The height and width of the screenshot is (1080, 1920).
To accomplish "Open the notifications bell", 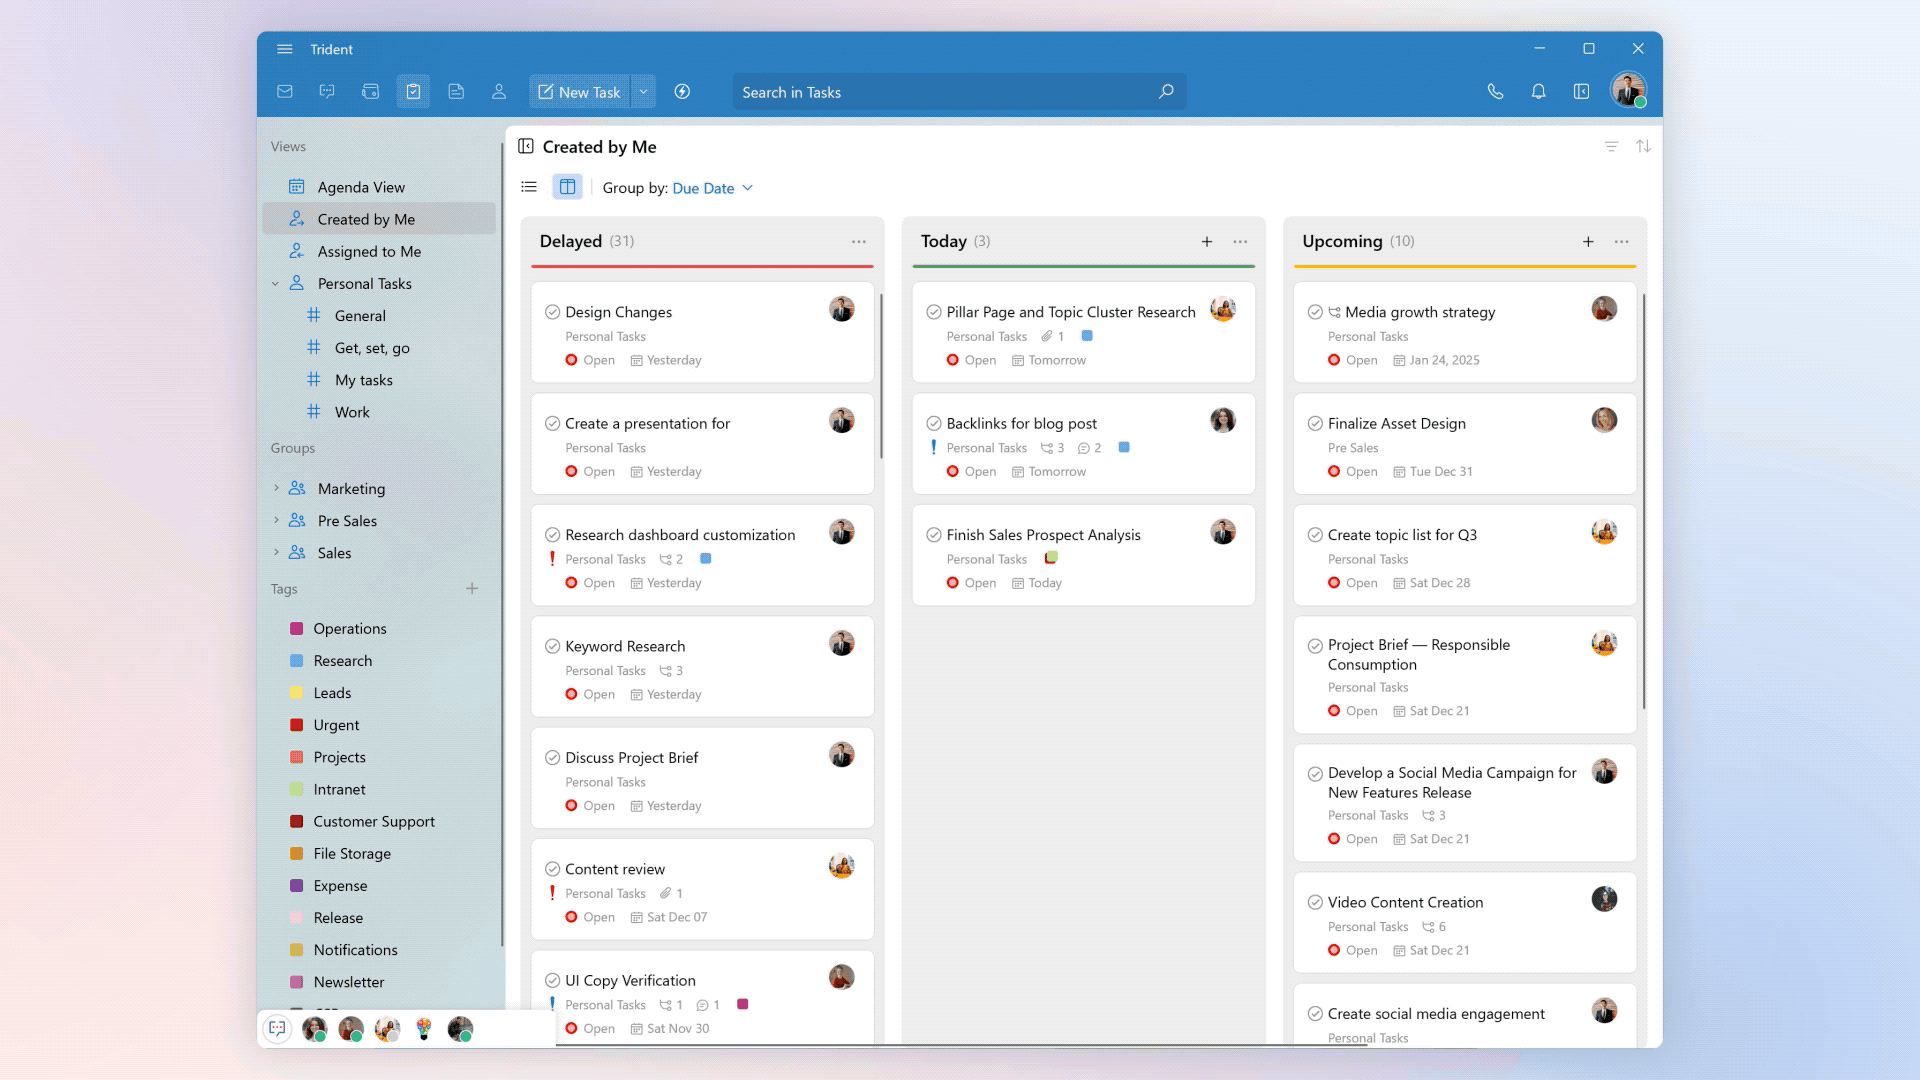I will click(x=1538, y=92).
